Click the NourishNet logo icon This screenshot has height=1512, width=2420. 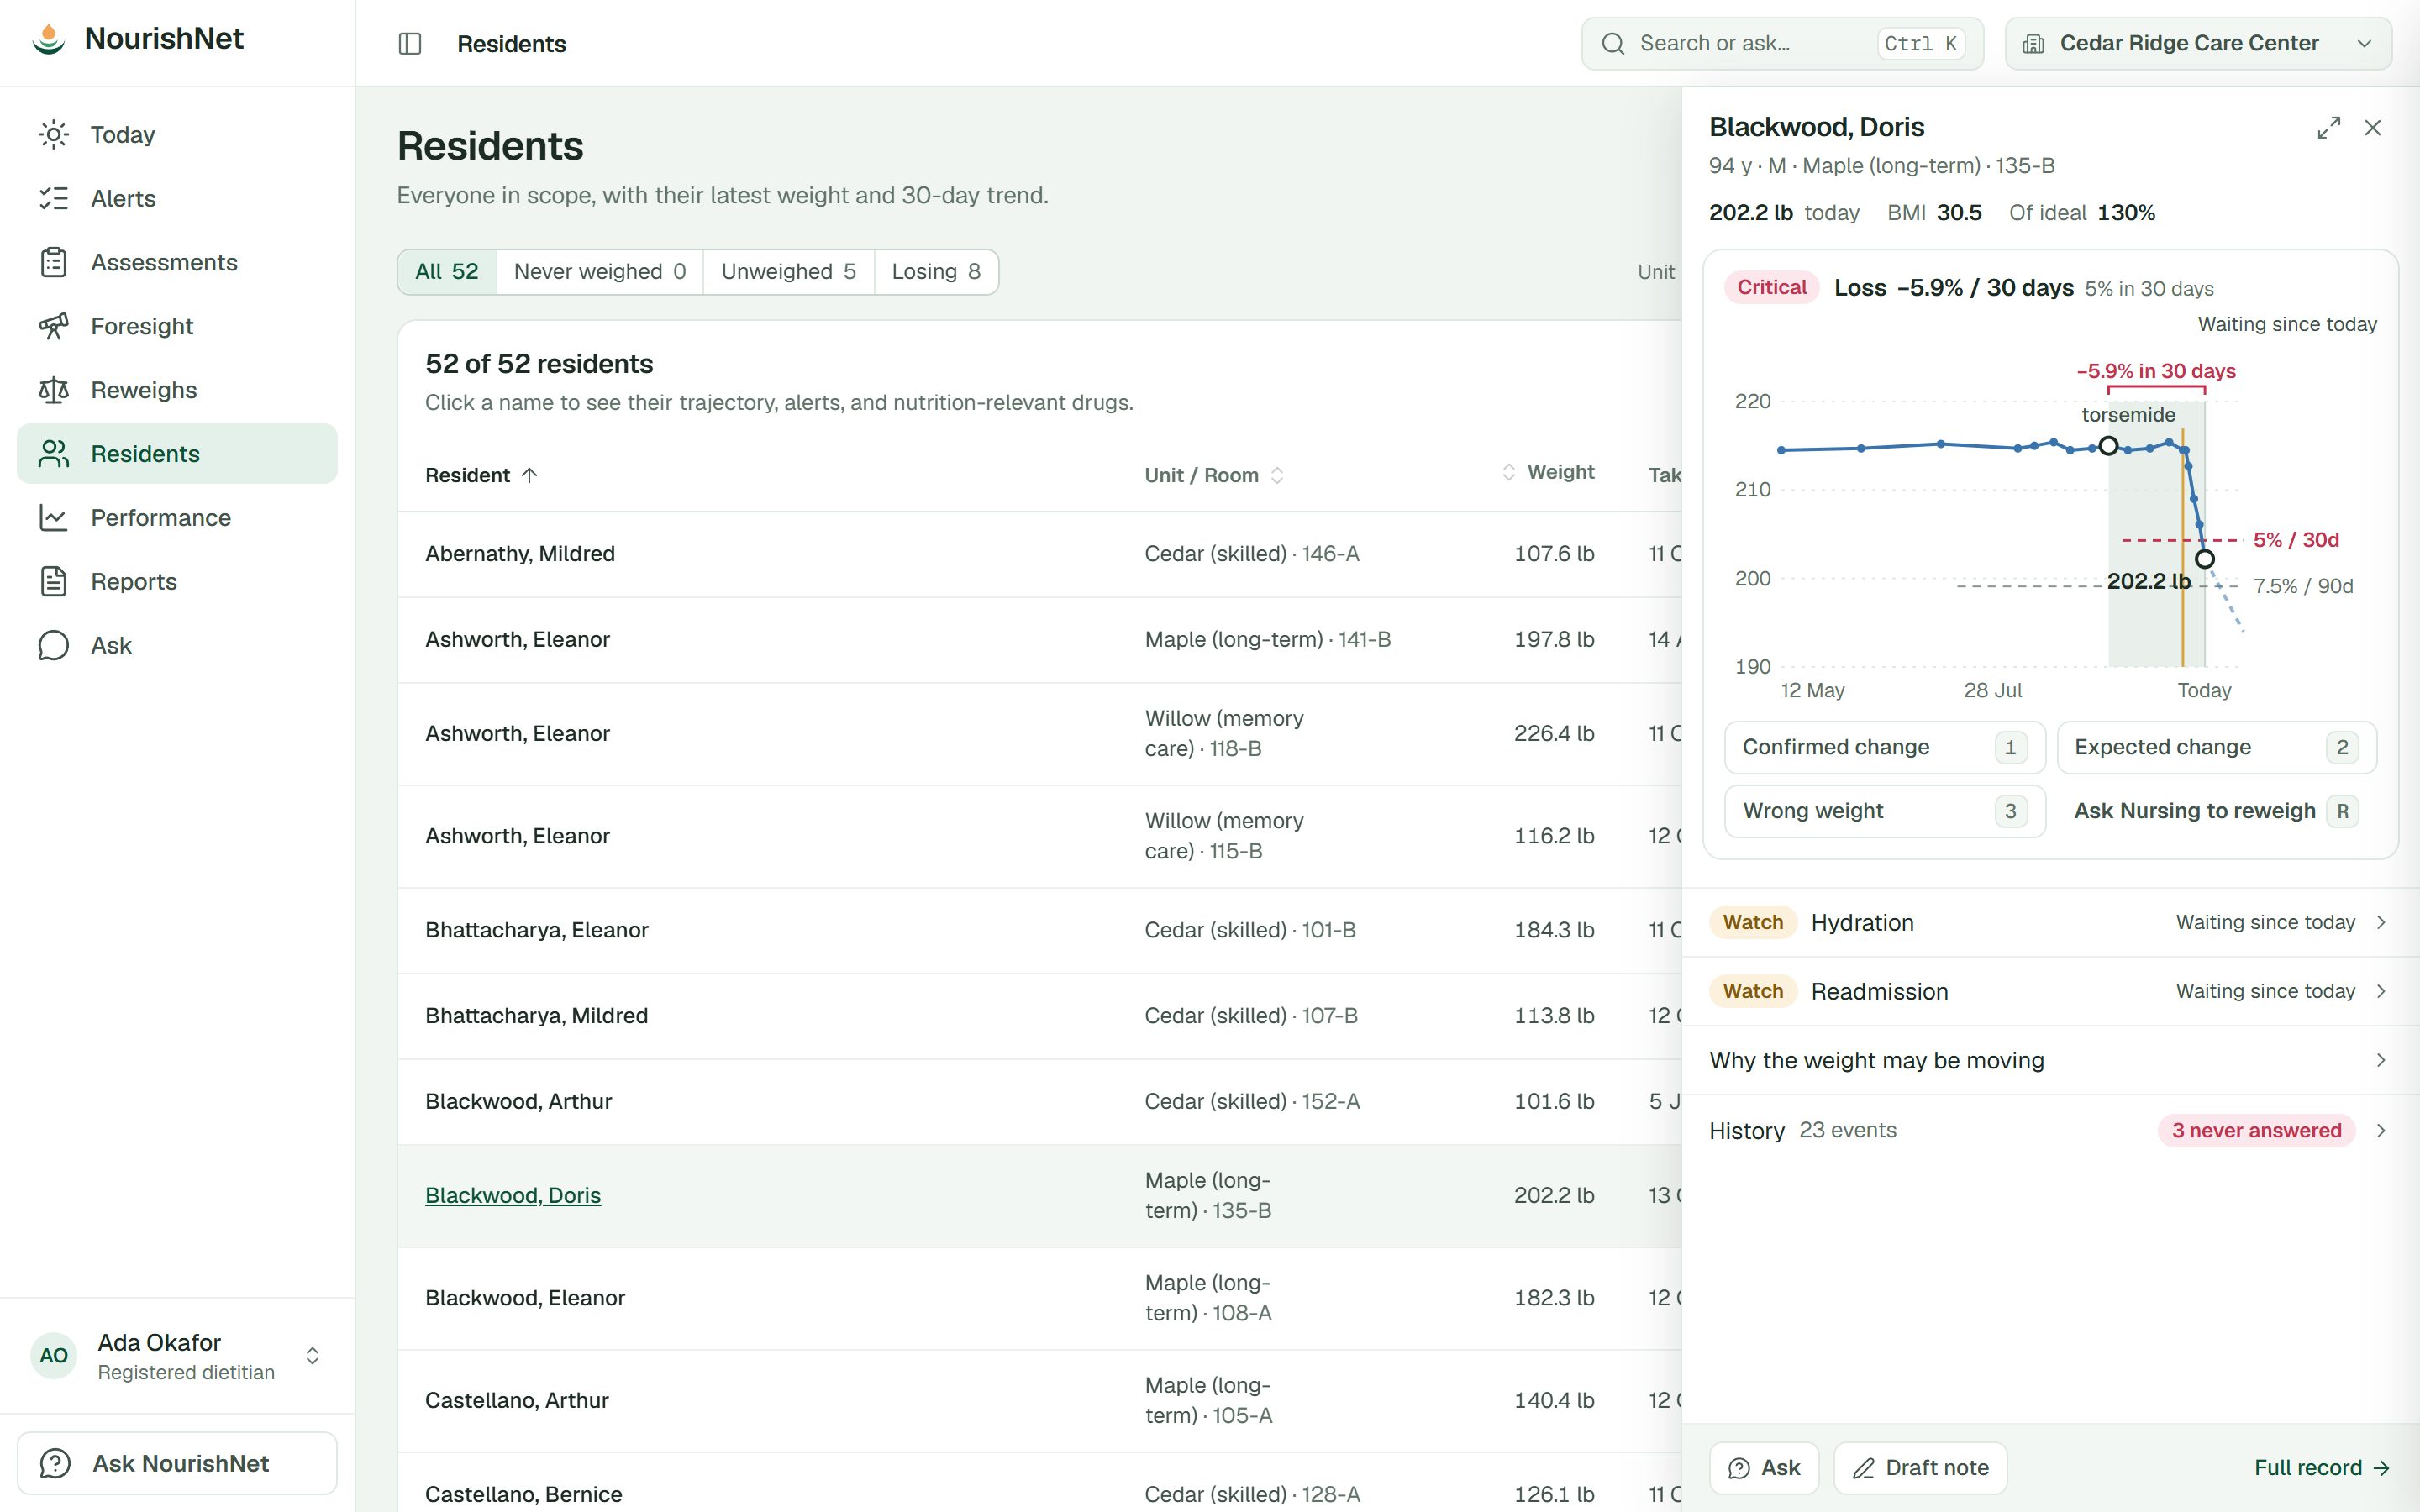click(48, 38)
